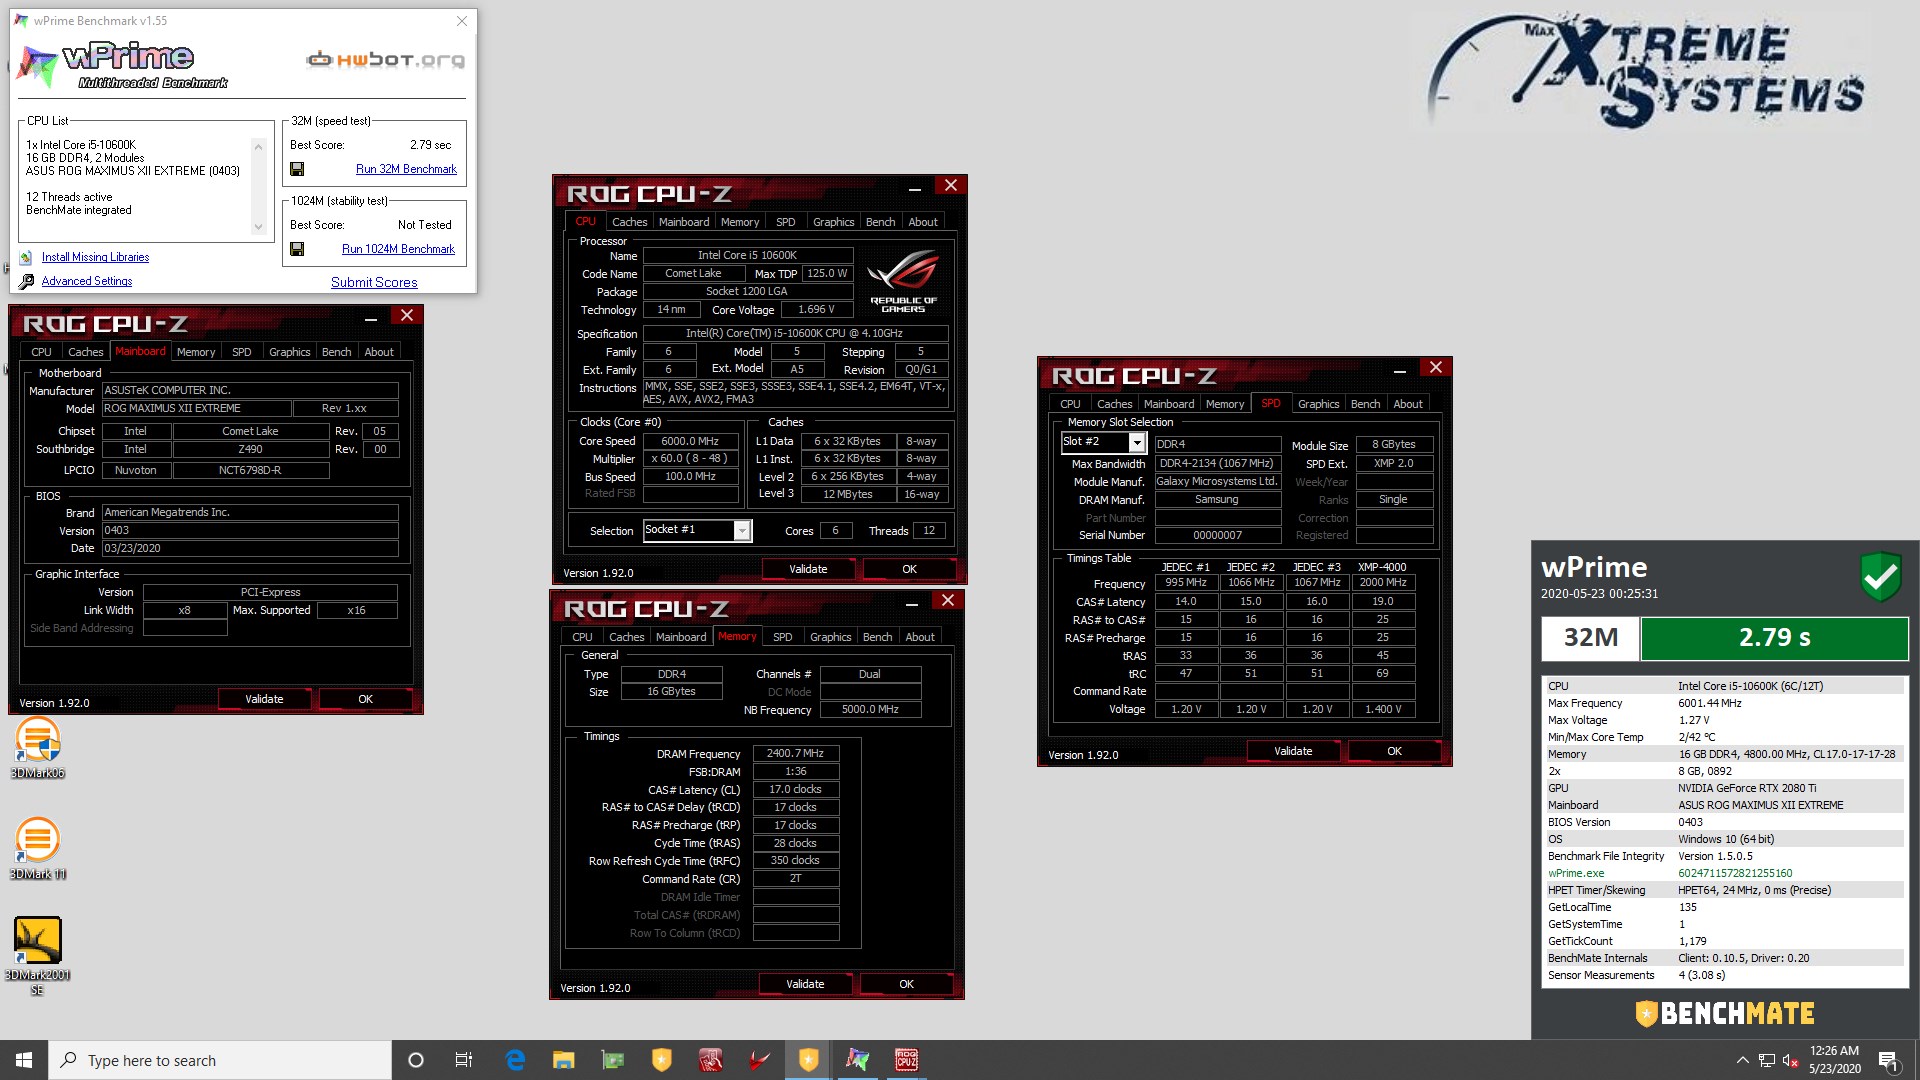Select Graphics tab in Memory CPU-Z window

tap(831, 637)
